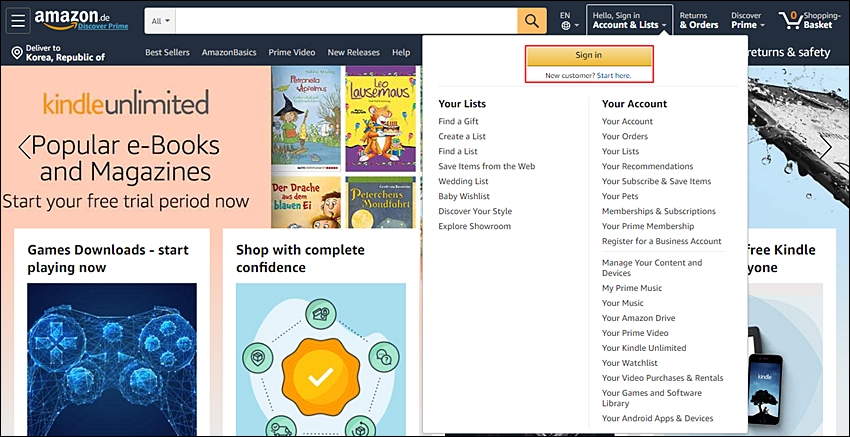Viewport: 850px width, 437px height.
Task: Open Your Subscribe & Save Items
Action: coord(656,181)
